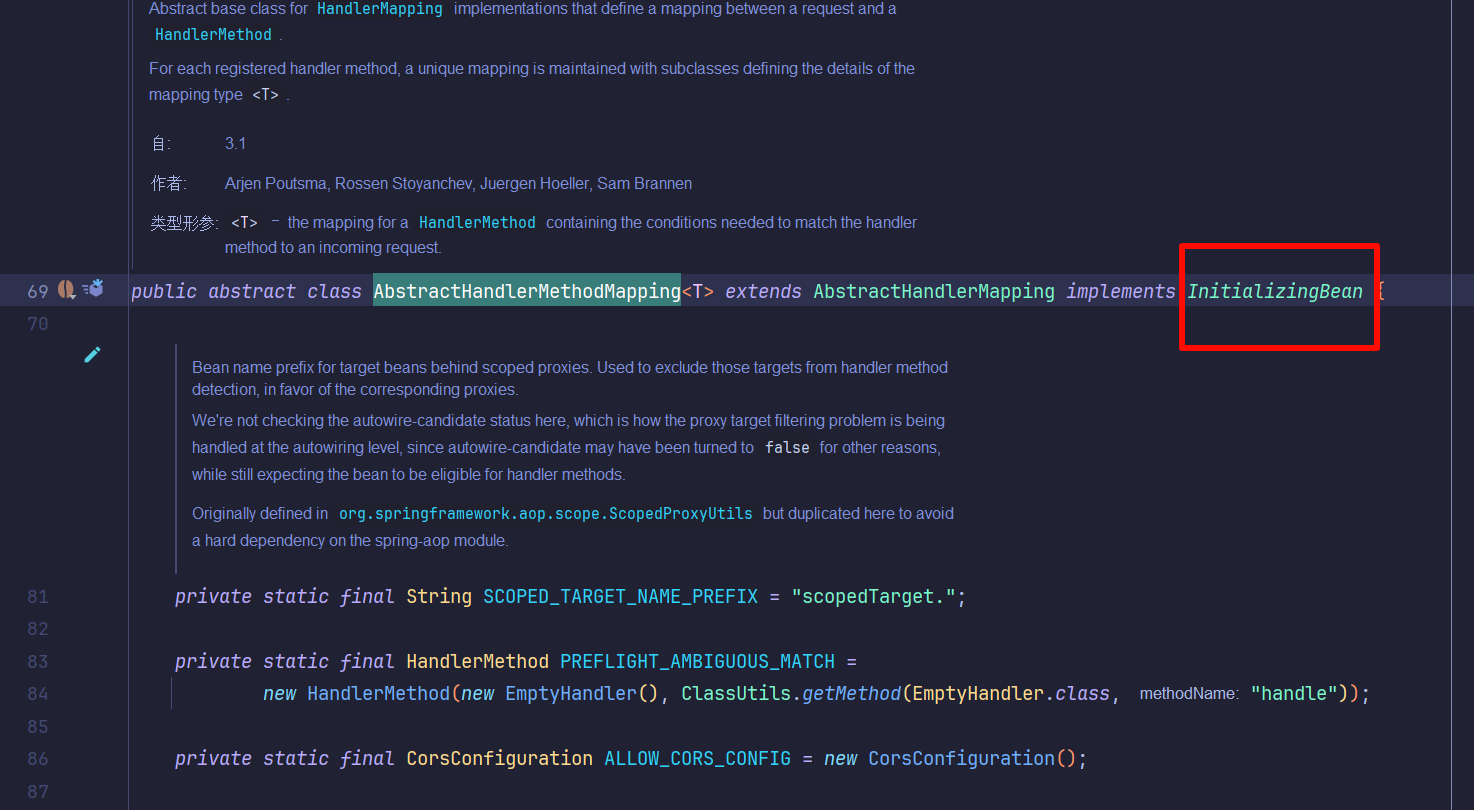The height and width of the screenshot is (810, 1474).
Task: Follow the HandlerMethod link after 'between a request and a'
Action: (x=213, y=34)
